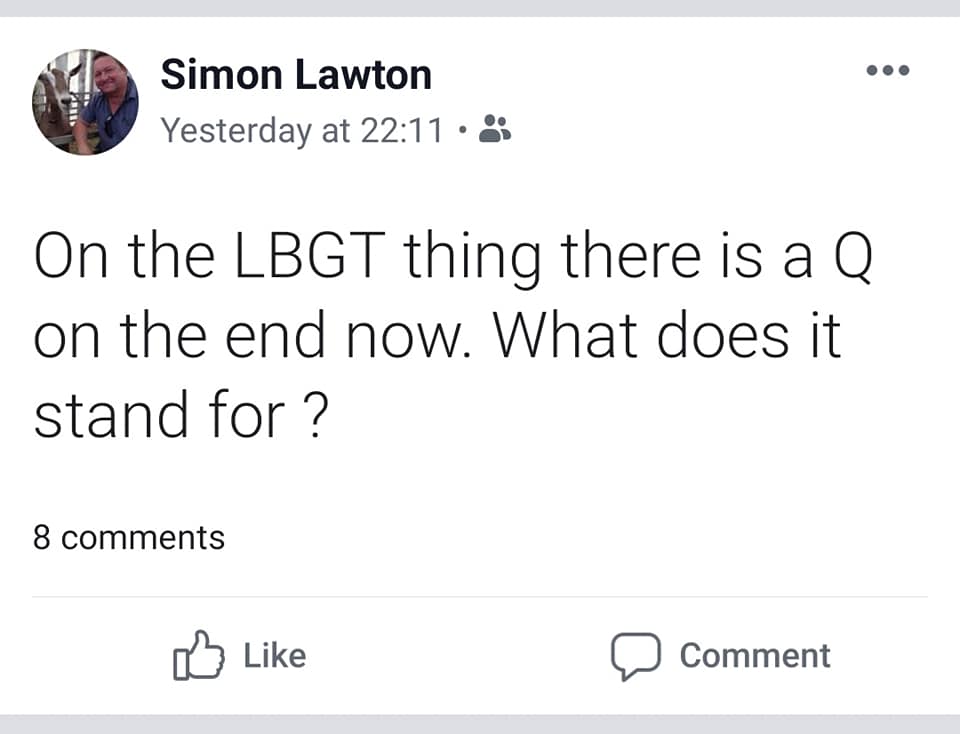Open the Simon Lawton profile name link
The height and width of the screenshot is (734, 960).
(296, 75)
